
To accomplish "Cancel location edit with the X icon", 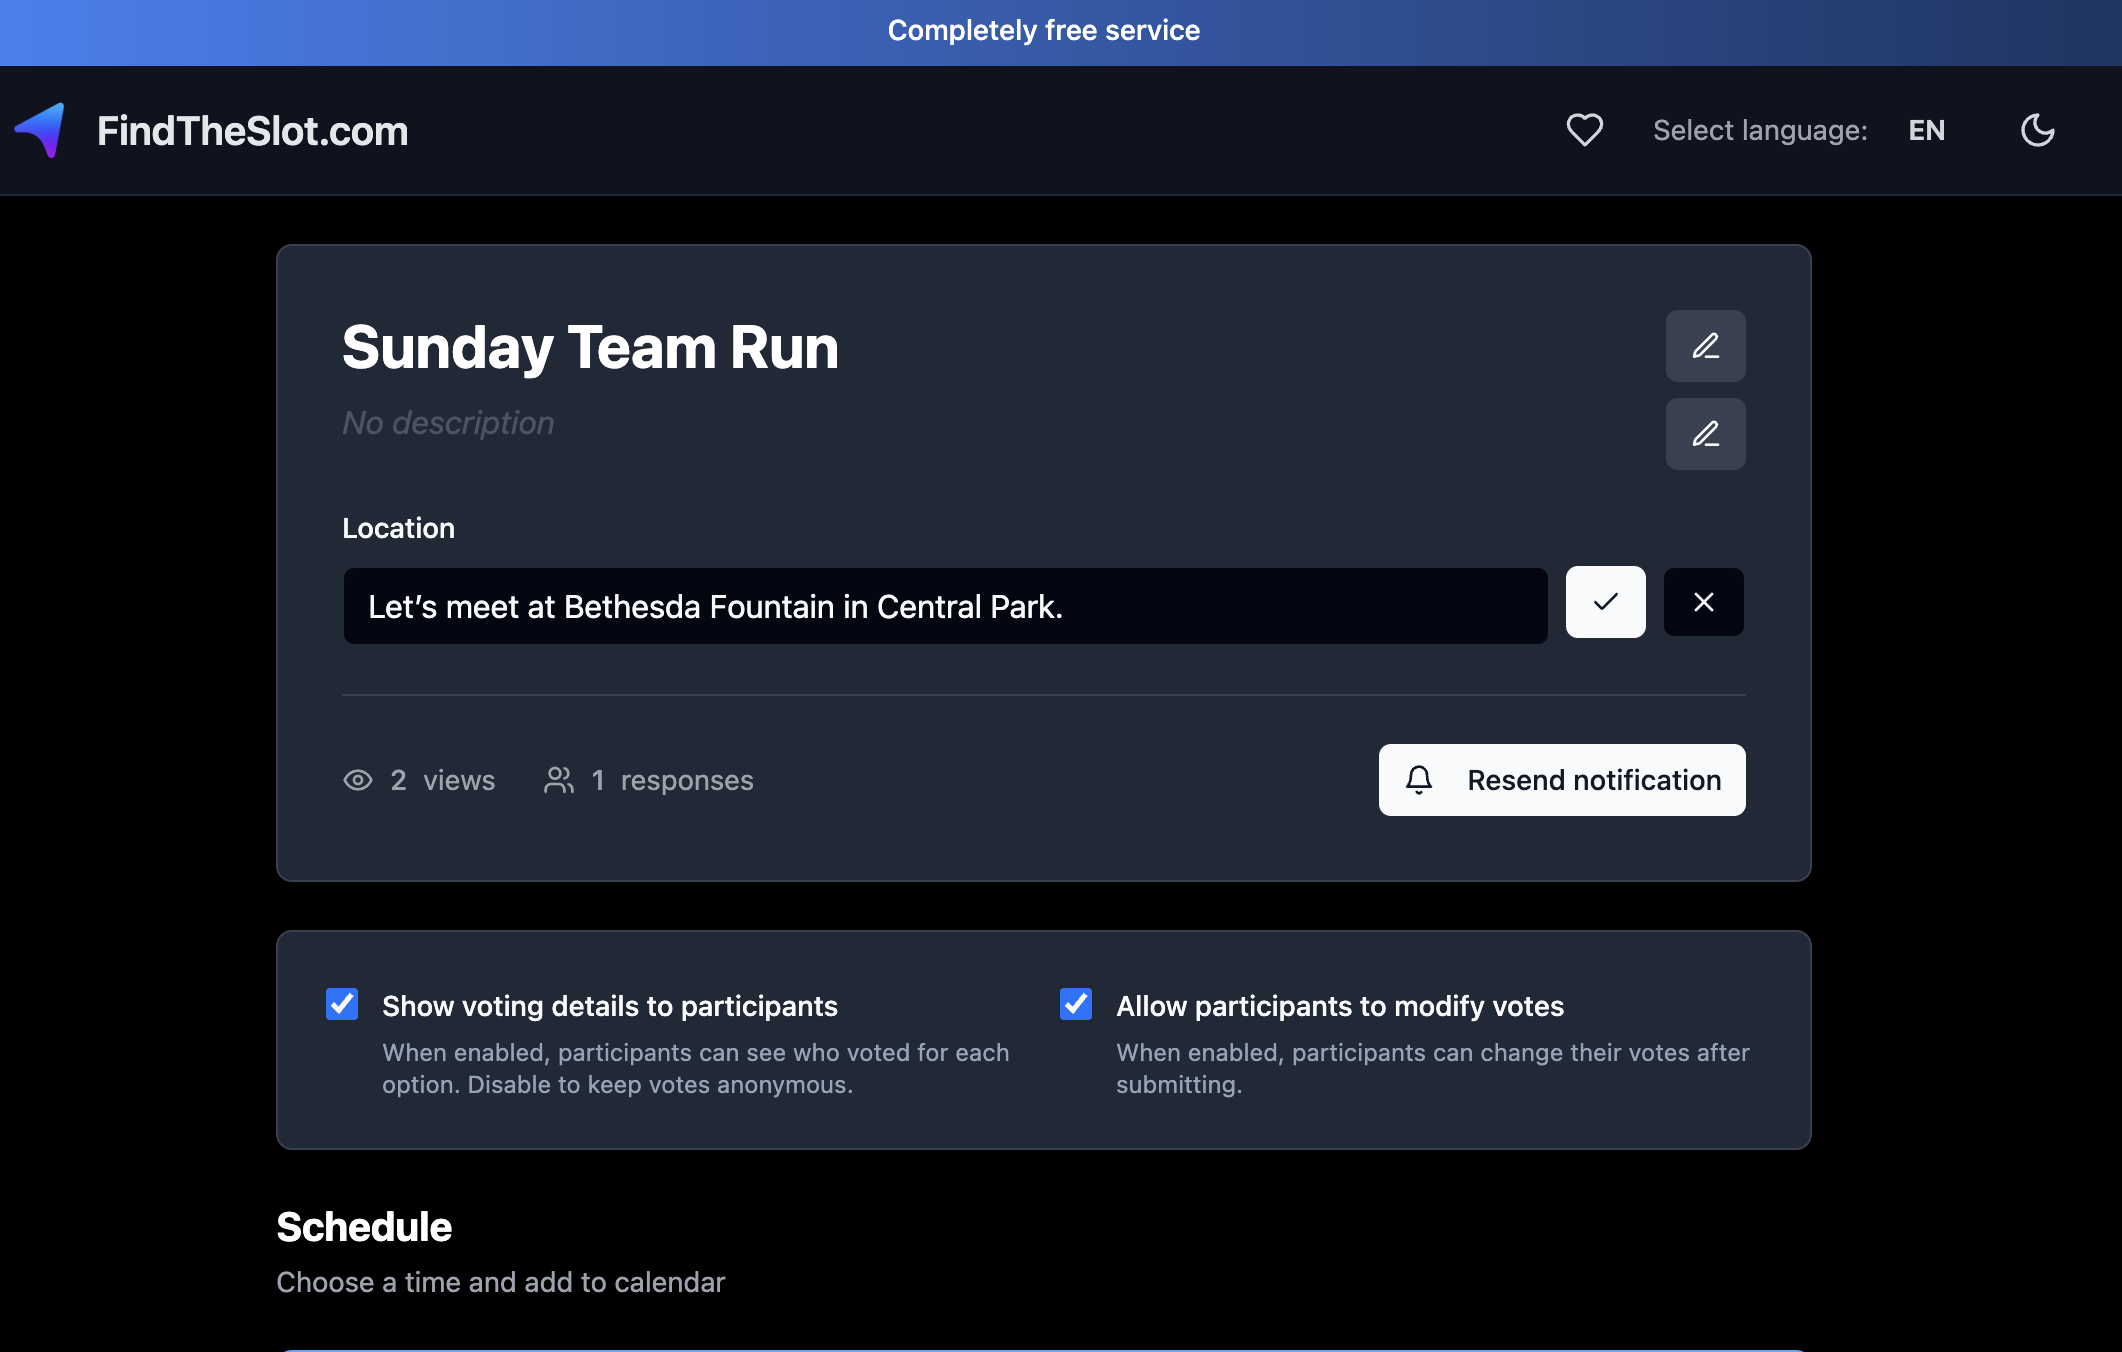I will coord(1703,602).
